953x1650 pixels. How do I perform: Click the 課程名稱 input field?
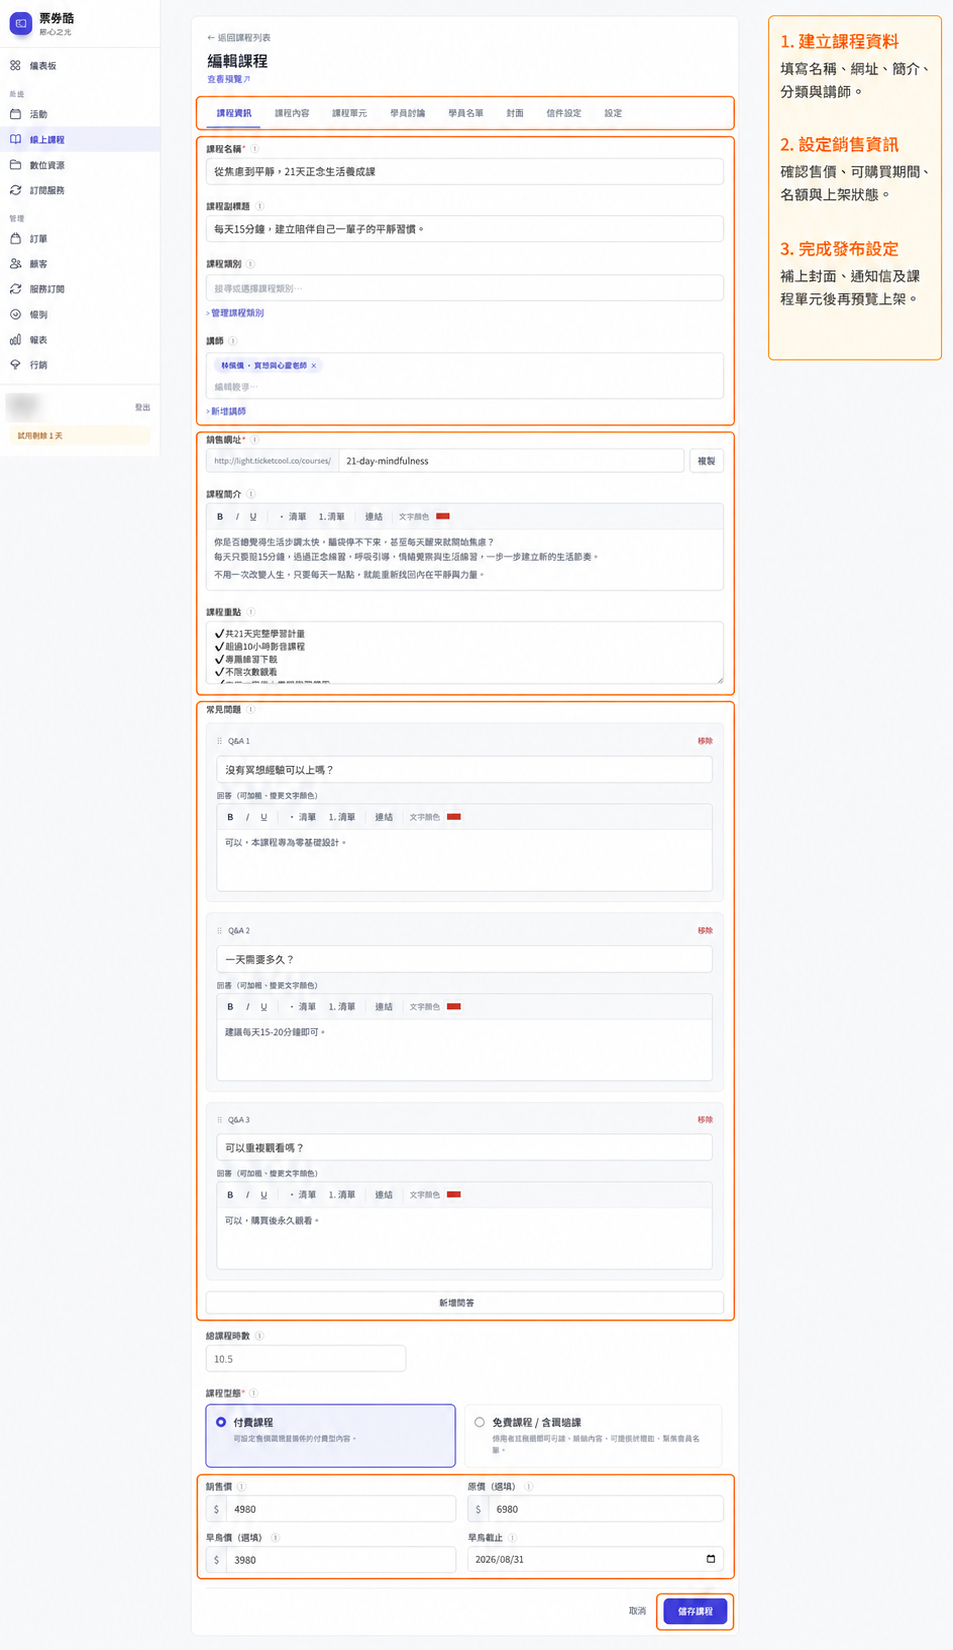point(464,171)
